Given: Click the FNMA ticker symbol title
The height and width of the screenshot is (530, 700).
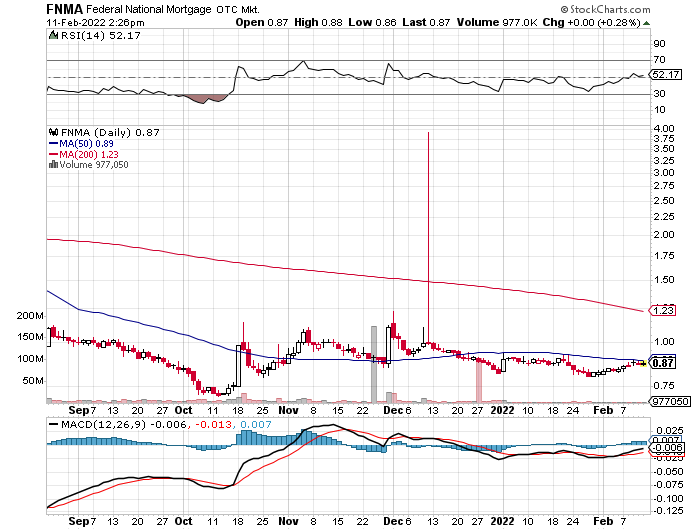Looking at the screenshot, I should (x=64, y=9).
